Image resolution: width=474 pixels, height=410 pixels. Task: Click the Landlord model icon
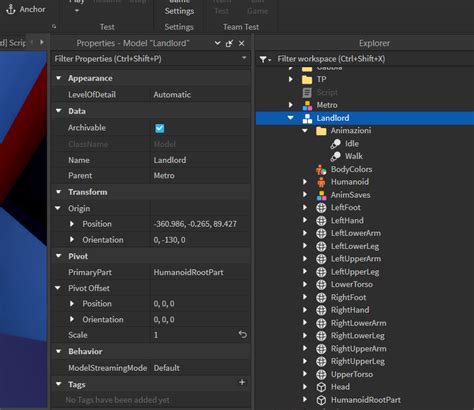tap(307, 118)
